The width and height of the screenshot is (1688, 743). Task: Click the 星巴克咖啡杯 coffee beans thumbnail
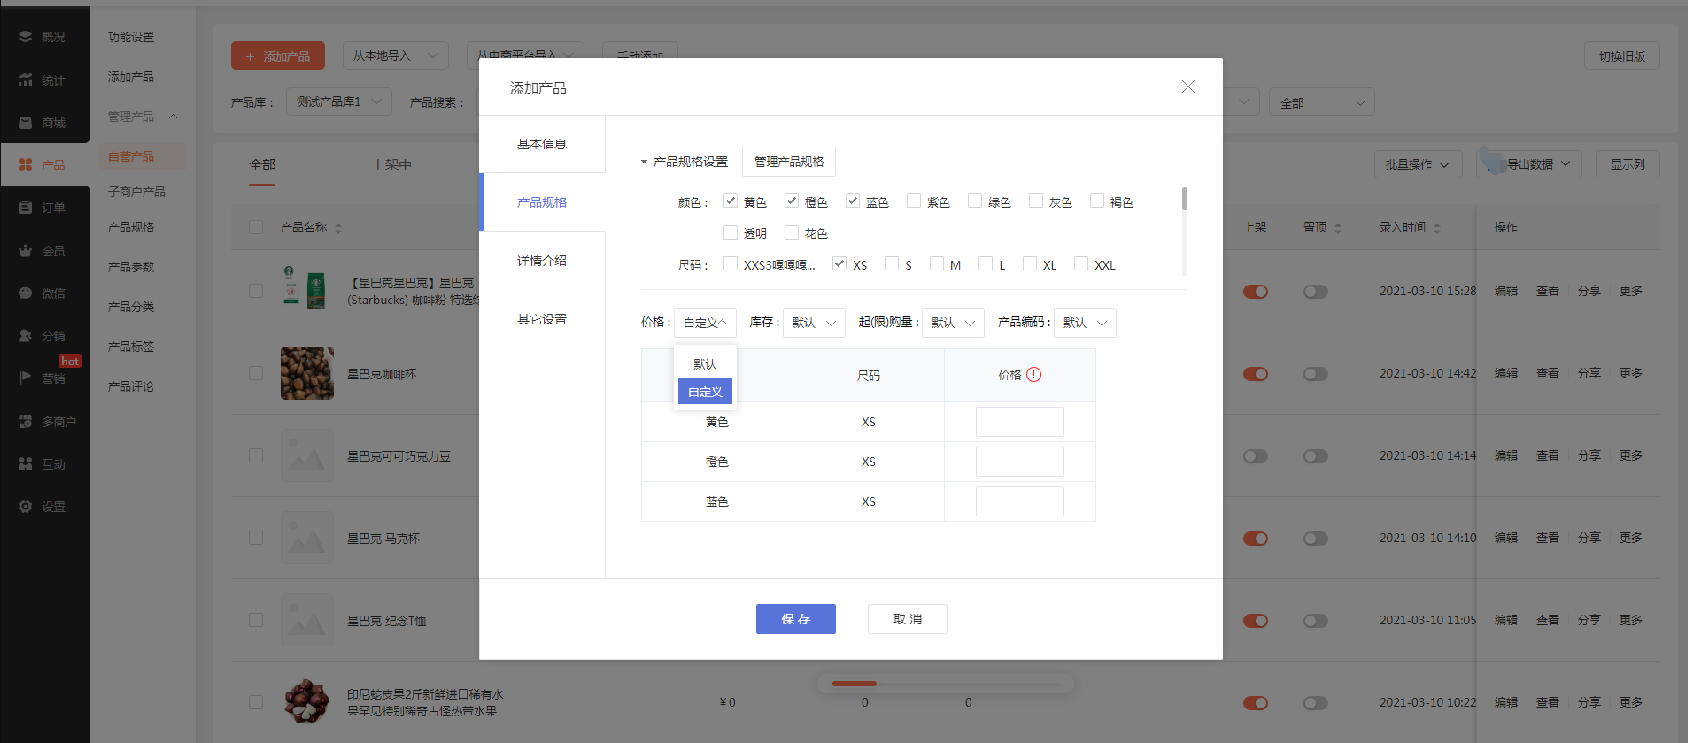307,373
